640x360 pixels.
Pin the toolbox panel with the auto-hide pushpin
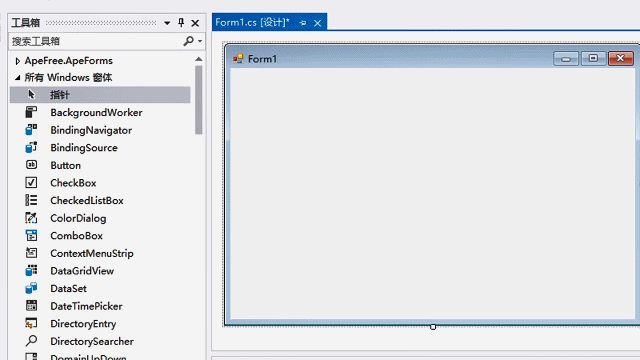pyautogui.click(x=181, y=23)
